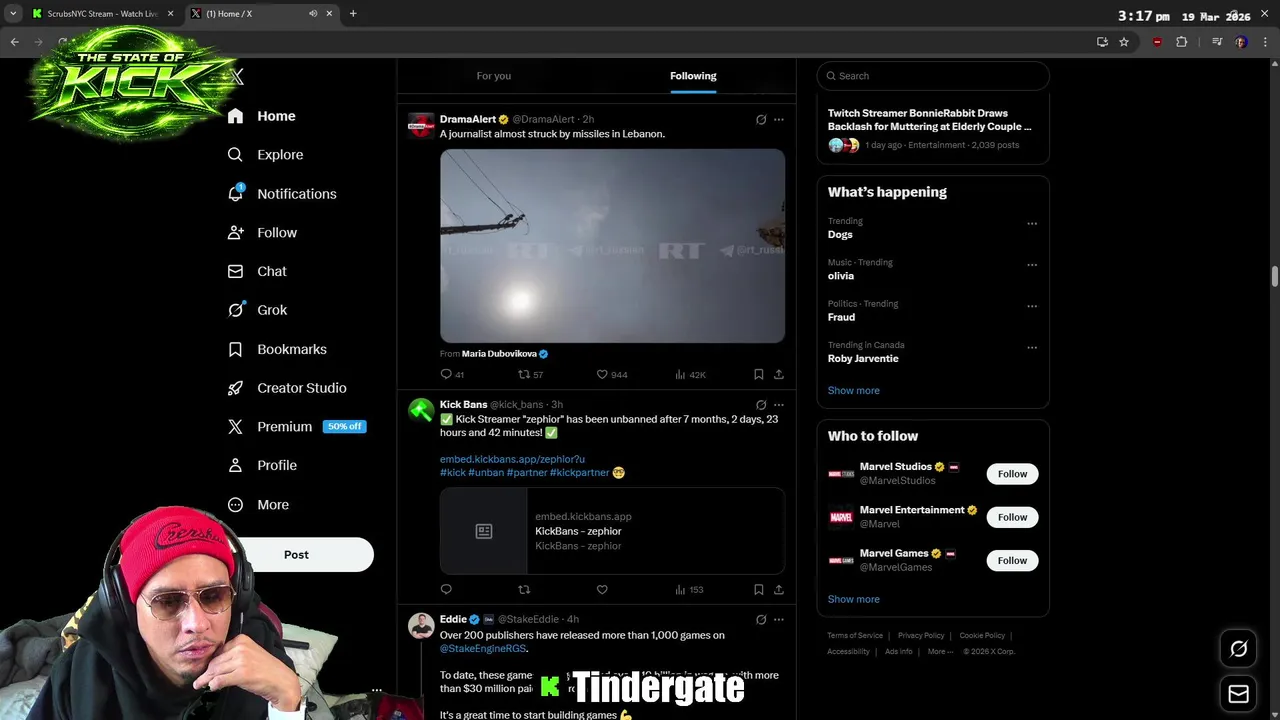Open Bookmarks in the sidebar
Image resolution: width=1280 pixels, height=720 pixels.
tap(277, 349)
